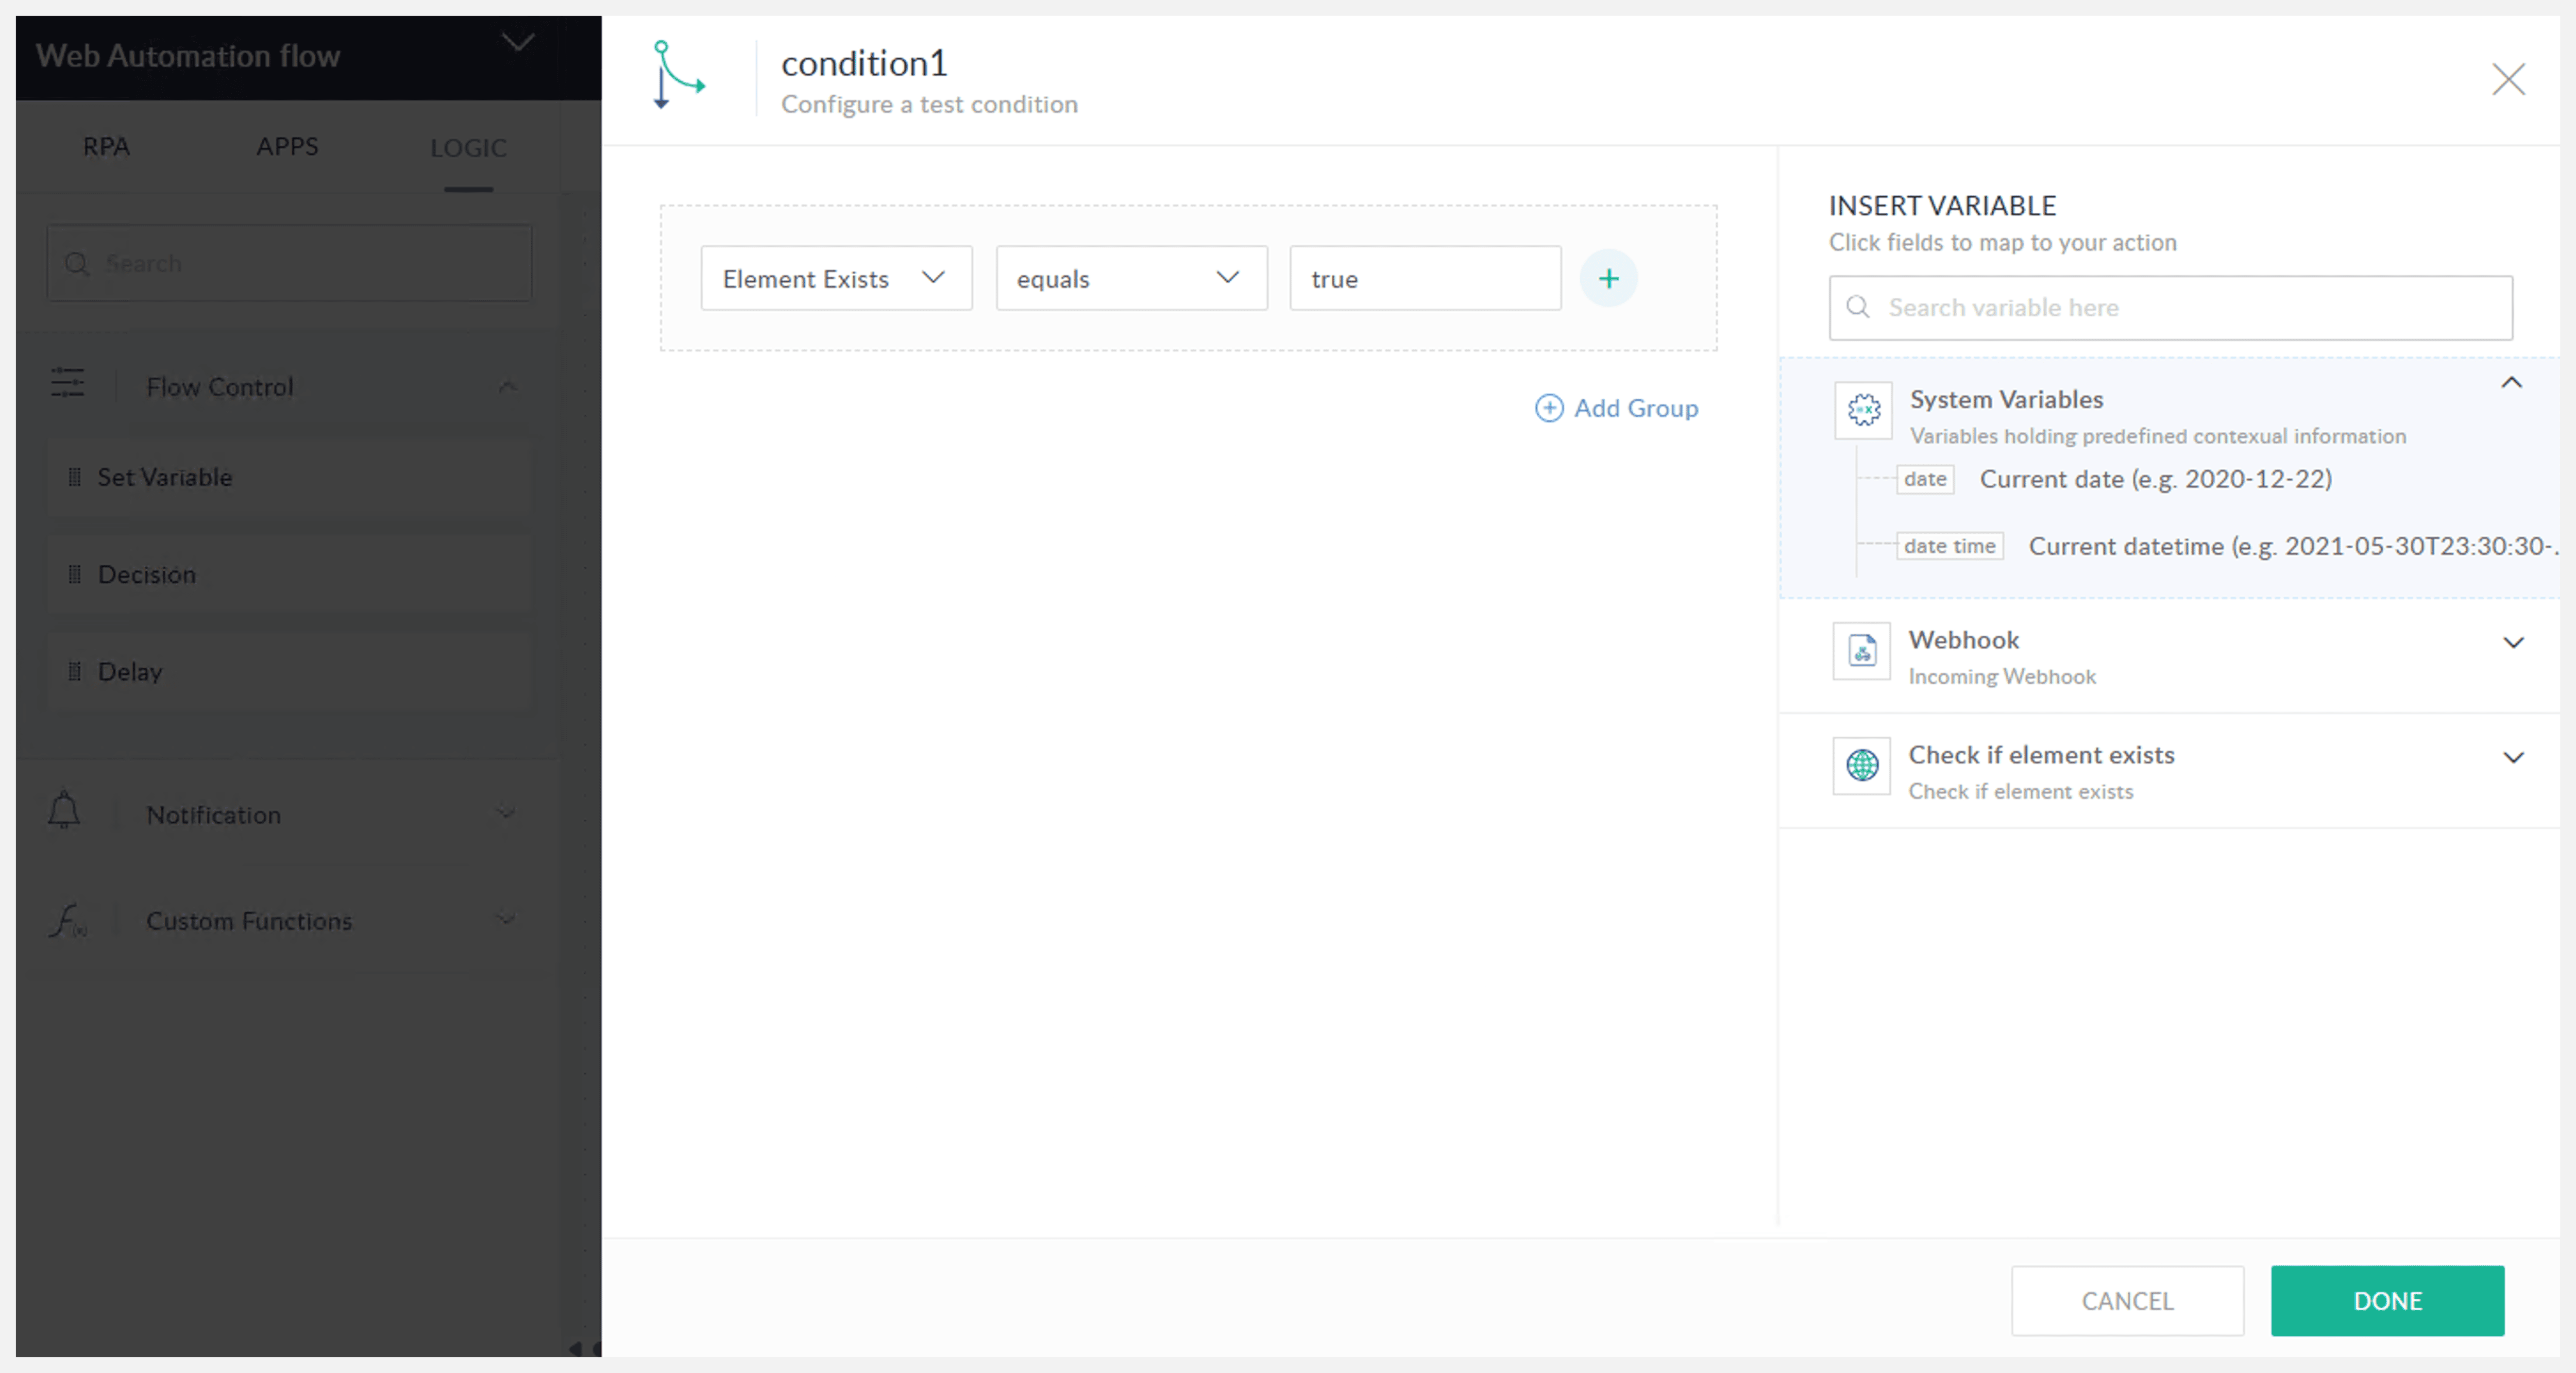Open the equals operator dropdown
Image resolution: width=2576 pixels, height=1373 pixels.
click(x=1130, y=279)
